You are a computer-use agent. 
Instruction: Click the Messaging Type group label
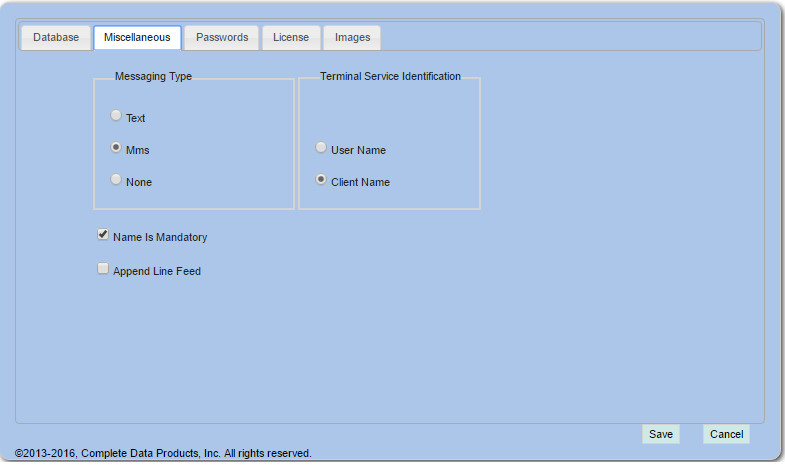coord(153,76)
